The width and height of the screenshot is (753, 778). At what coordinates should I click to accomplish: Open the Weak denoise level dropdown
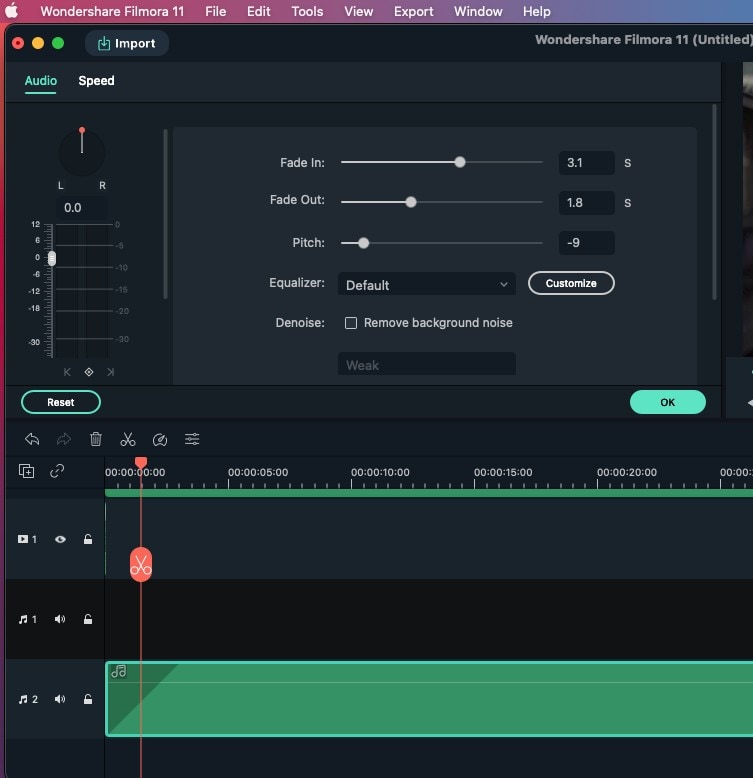427,365
